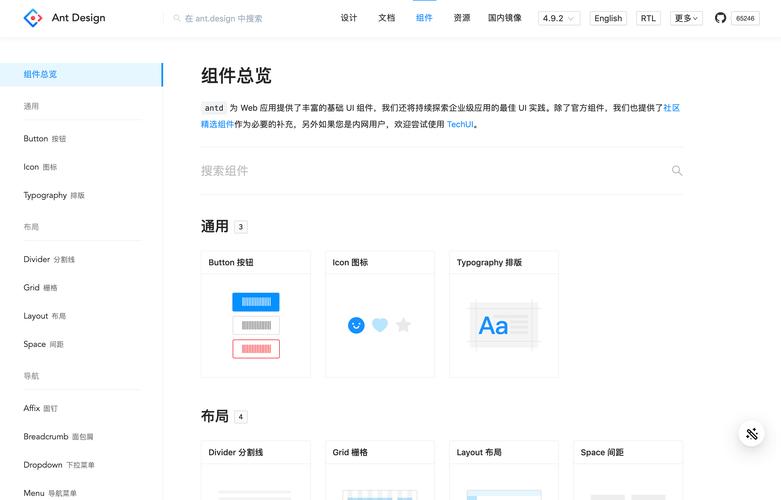Click the Ant Design logo icon
The width and height of the screenshot is (781, 500).
tap(33, 18)
